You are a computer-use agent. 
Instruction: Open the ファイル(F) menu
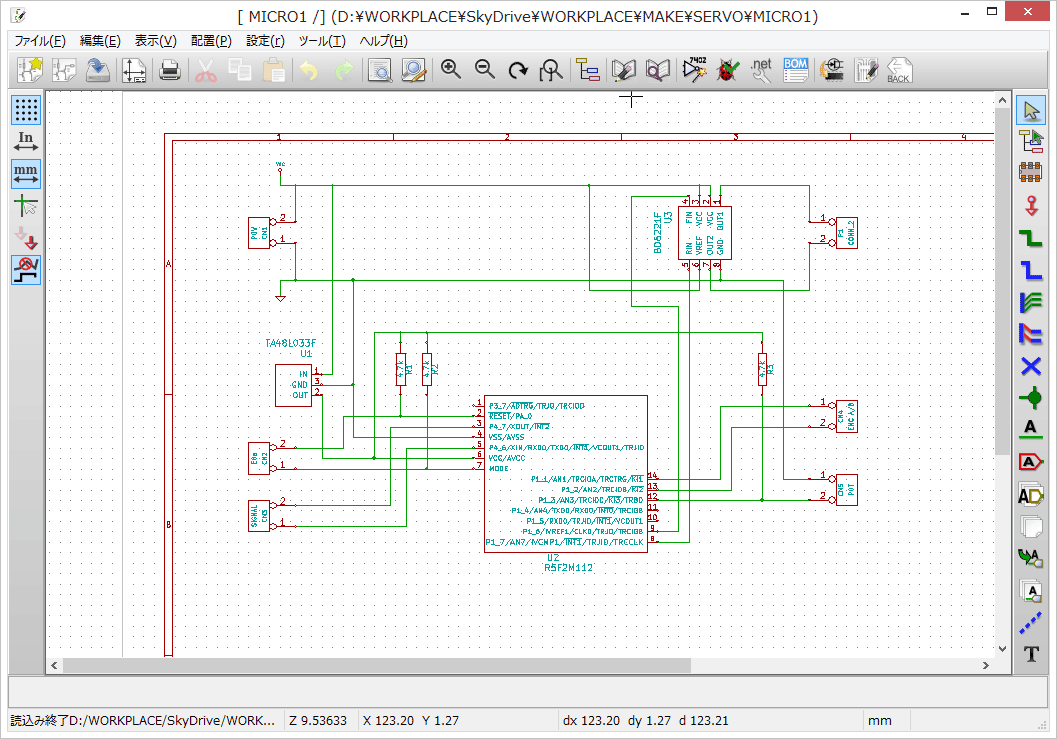(x=40, y=41)
